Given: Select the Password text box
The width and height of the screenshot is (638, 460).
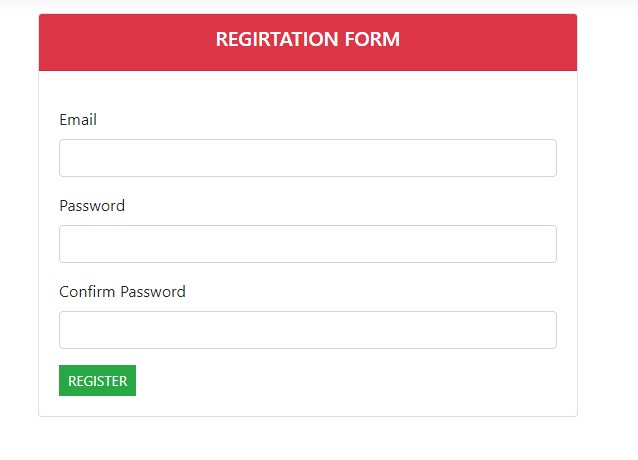Looking at the screenshot, I should tap(308, 244).
